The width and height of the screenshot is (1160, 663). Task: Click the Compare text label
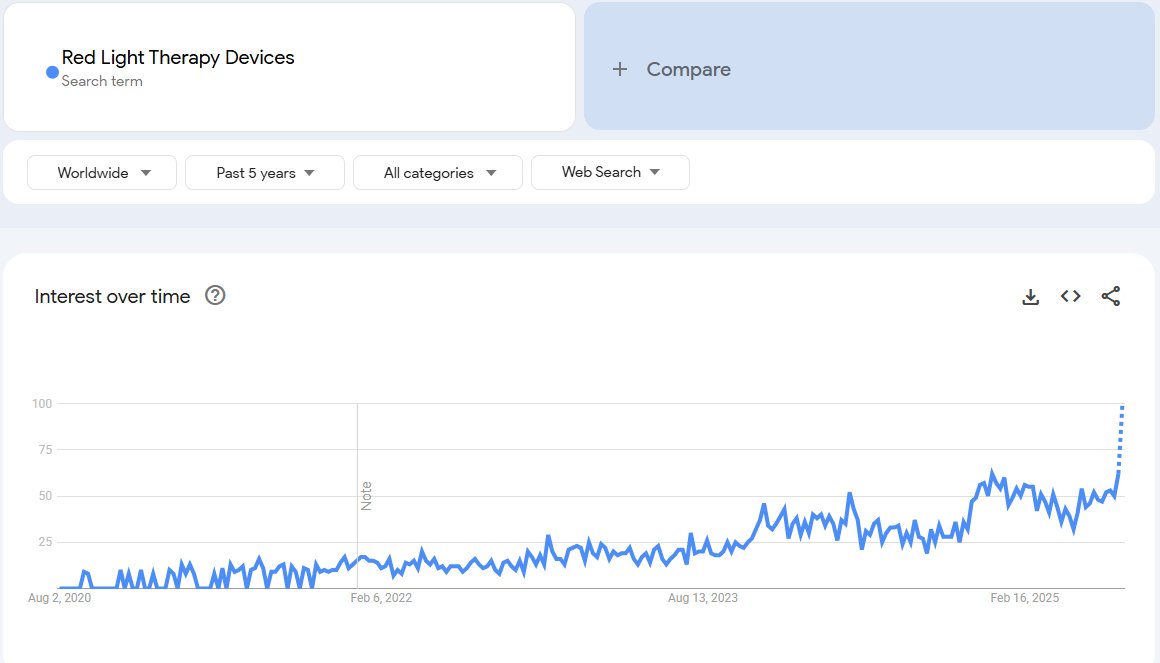(688, 69)
